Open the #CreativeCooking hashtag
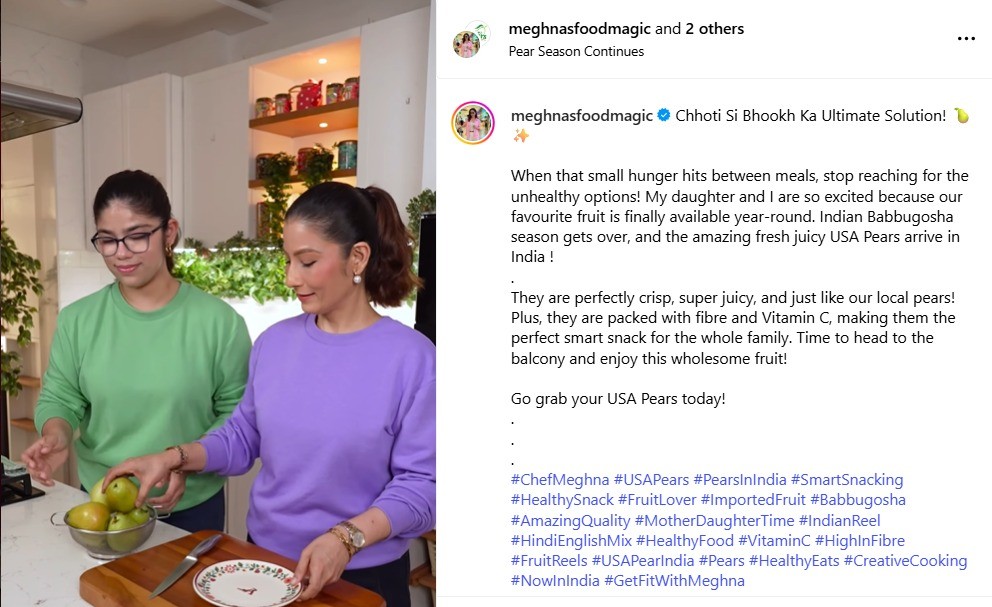The height and width of the screenshot is (607, 992). tap(905, 561)
